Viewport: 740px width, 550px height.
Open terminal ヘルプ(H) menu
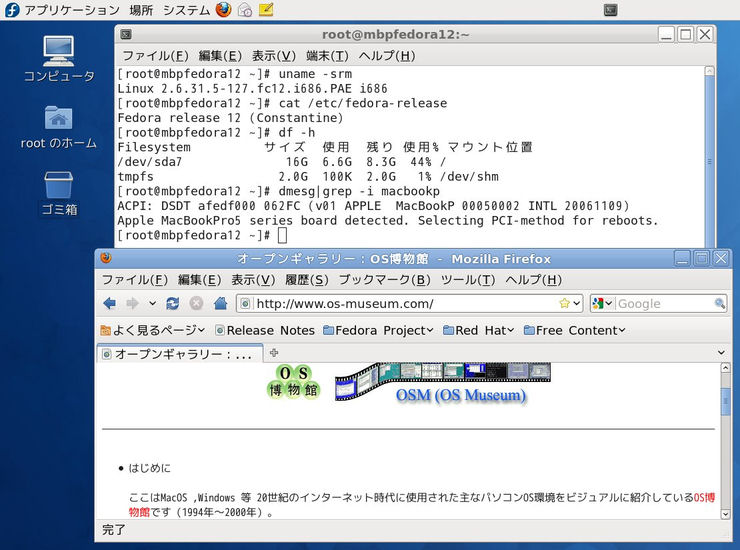click(387, 56)
